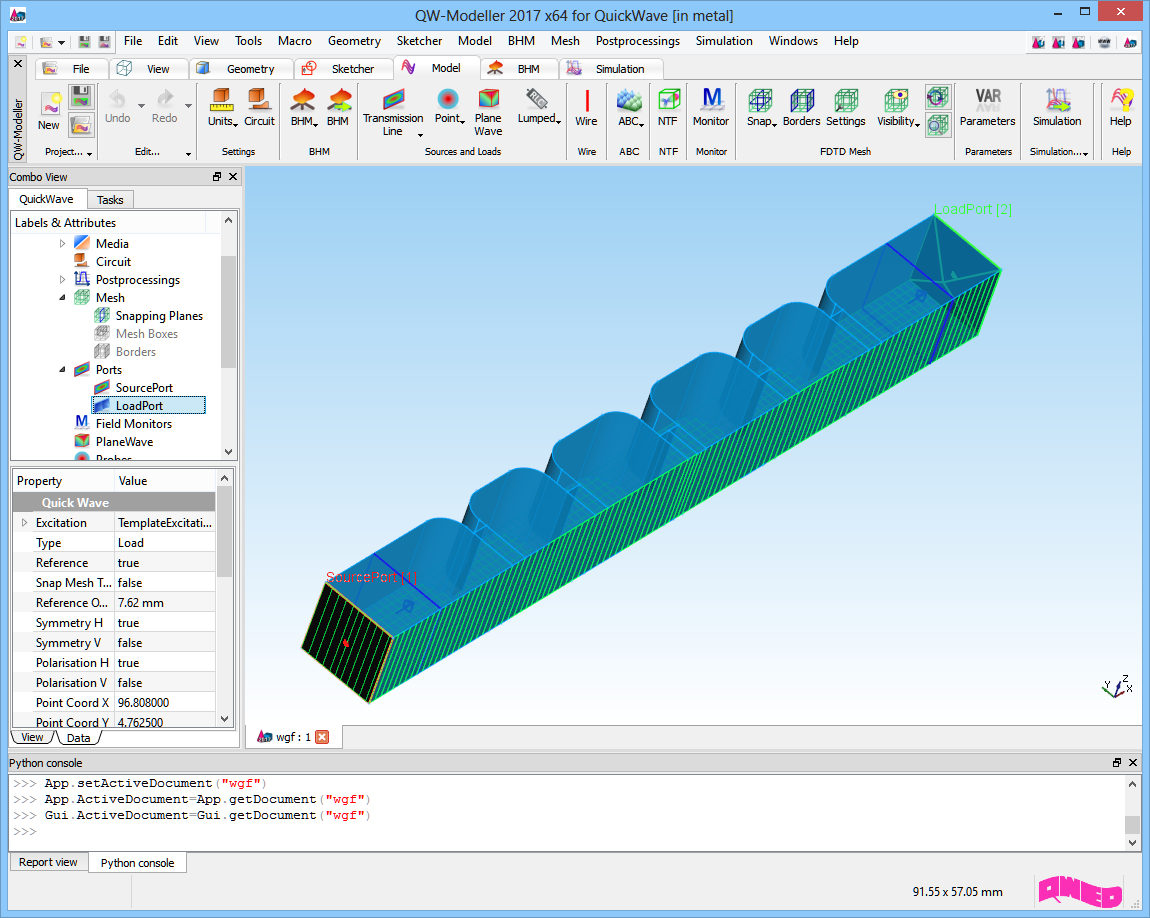Float the Combo View panel

coord(217,177)
